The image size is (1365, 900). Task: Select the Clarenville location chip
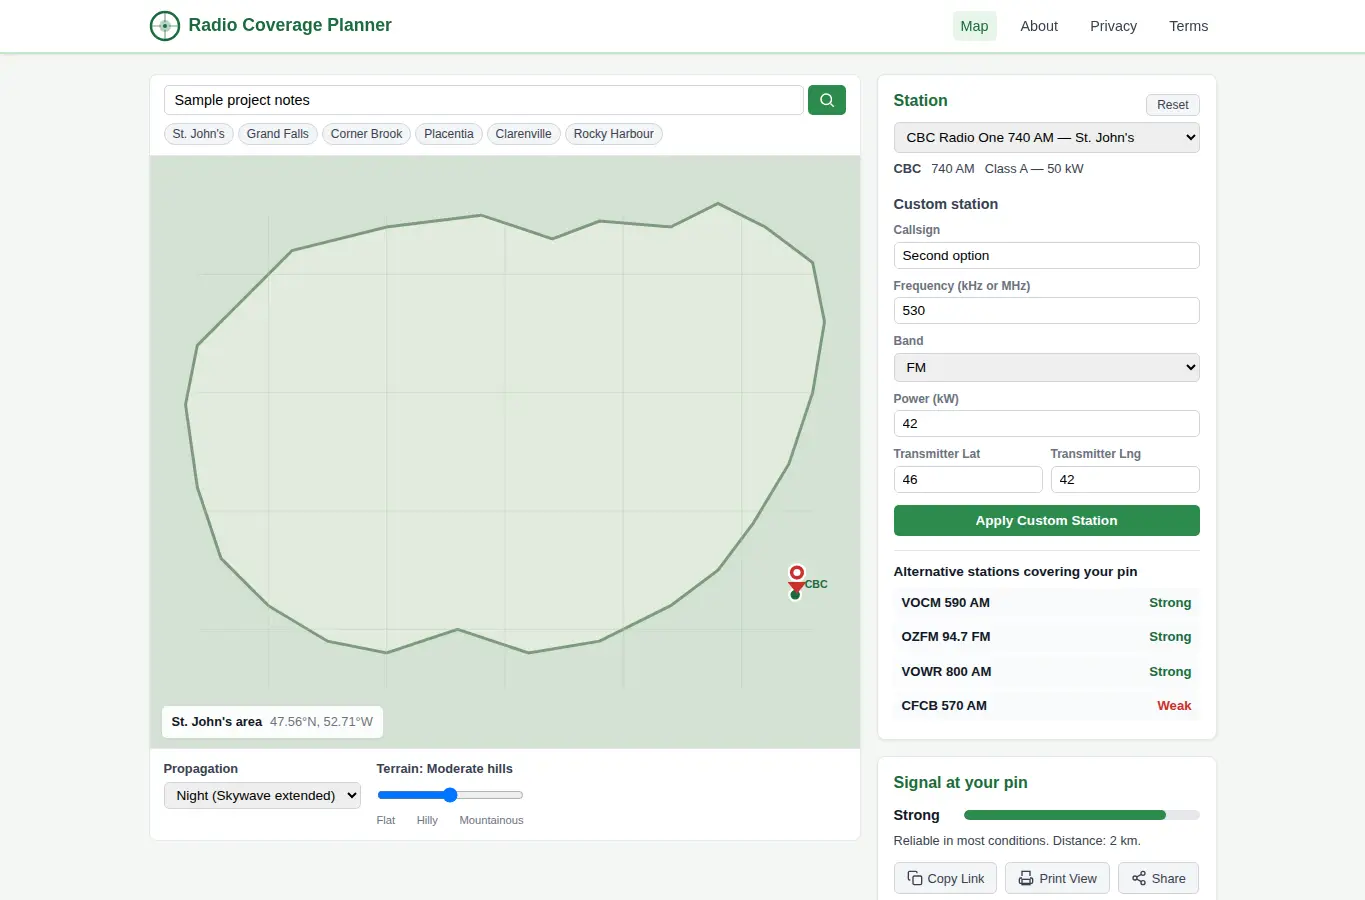point(524,134)
